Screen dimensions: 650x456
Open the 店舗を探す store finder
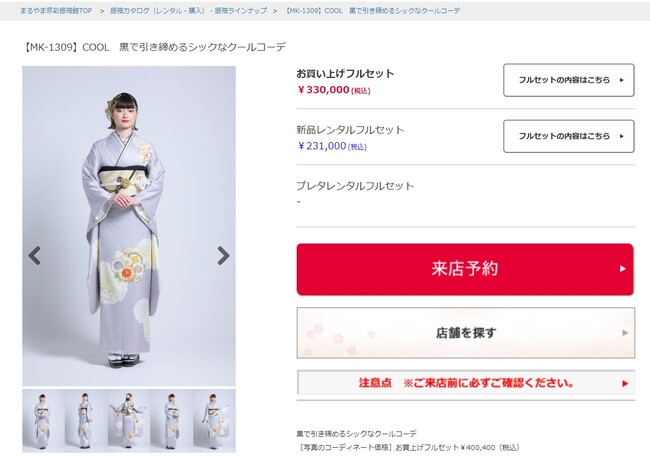[x=466, y=333]
